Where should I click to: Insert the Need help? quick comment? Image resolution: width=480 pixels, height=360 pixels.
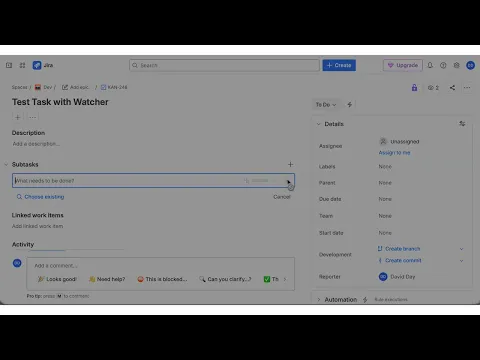click(x=107, y=279)
